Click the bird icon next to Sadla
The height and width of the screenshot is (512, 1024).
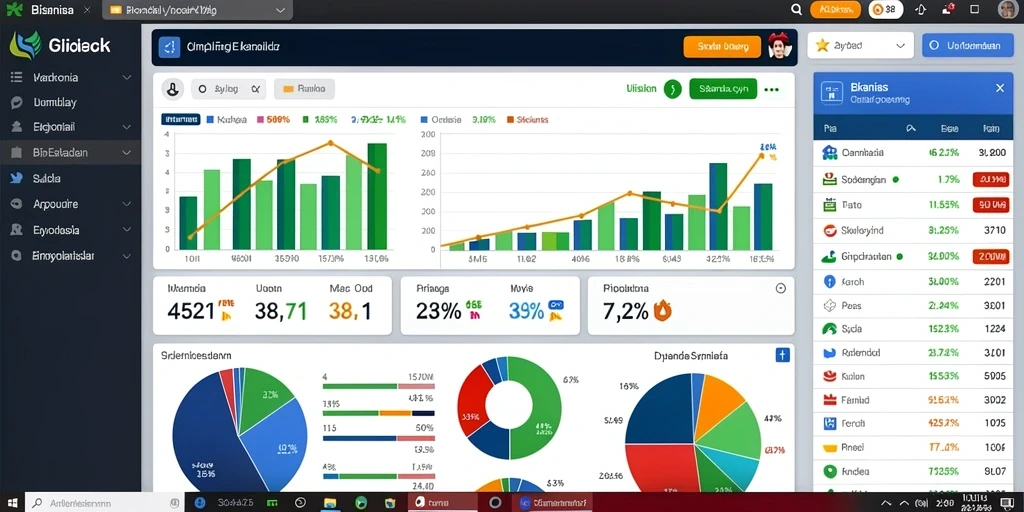(17, 178)
